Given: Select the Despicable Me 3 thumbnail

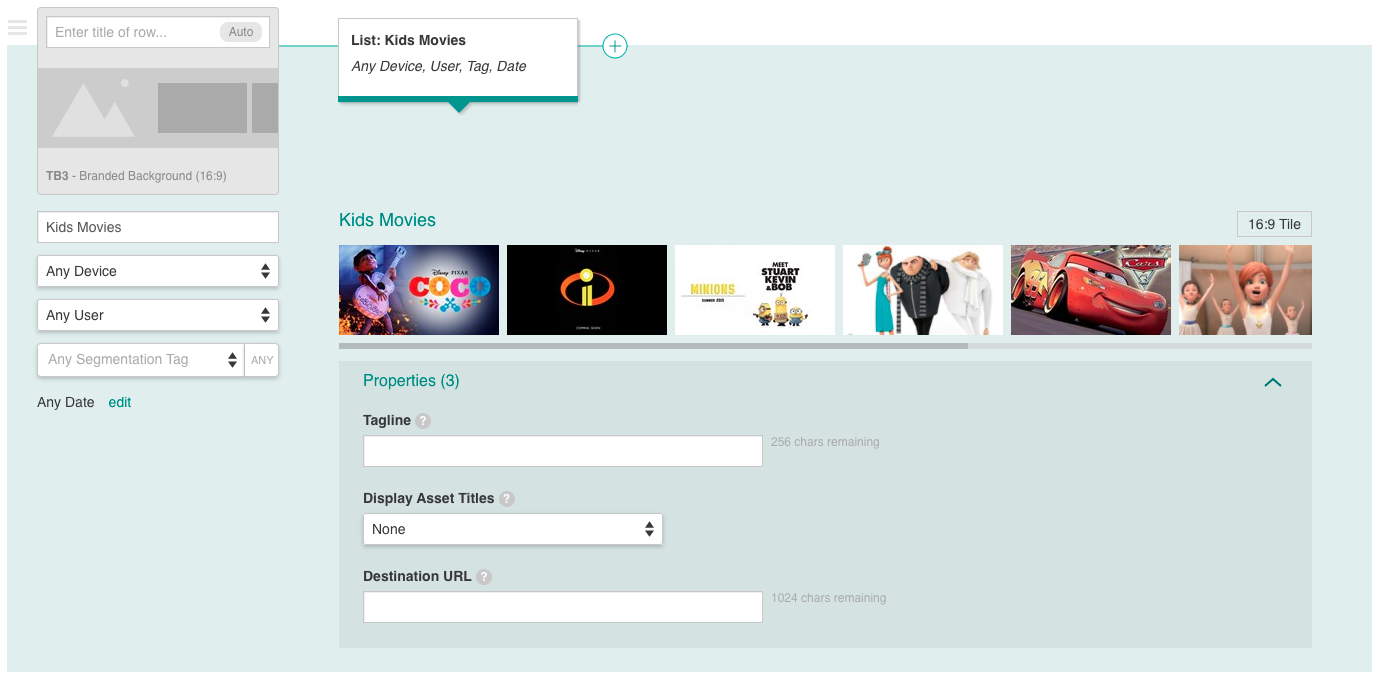Looking at the screenshot, I should click(x=923, y=290).
